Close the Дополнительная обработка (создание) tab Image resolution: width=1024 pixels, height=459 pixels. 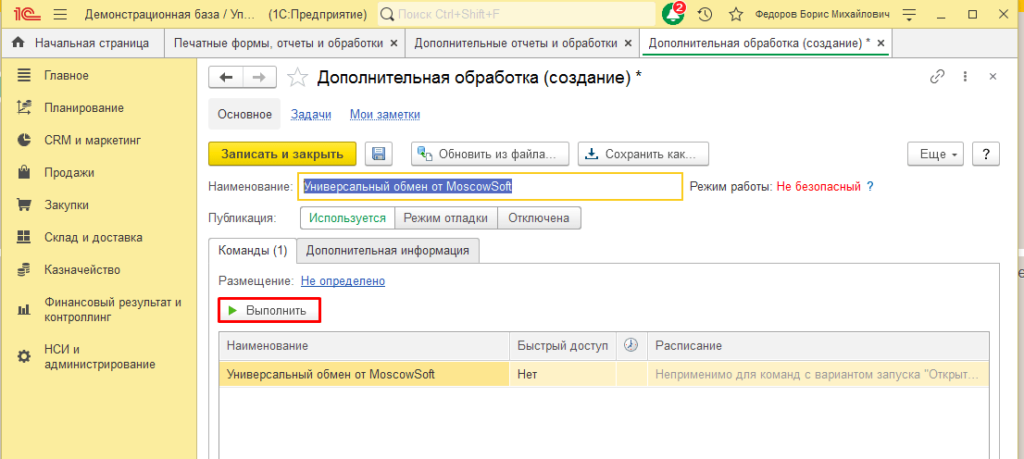[880, 43]
